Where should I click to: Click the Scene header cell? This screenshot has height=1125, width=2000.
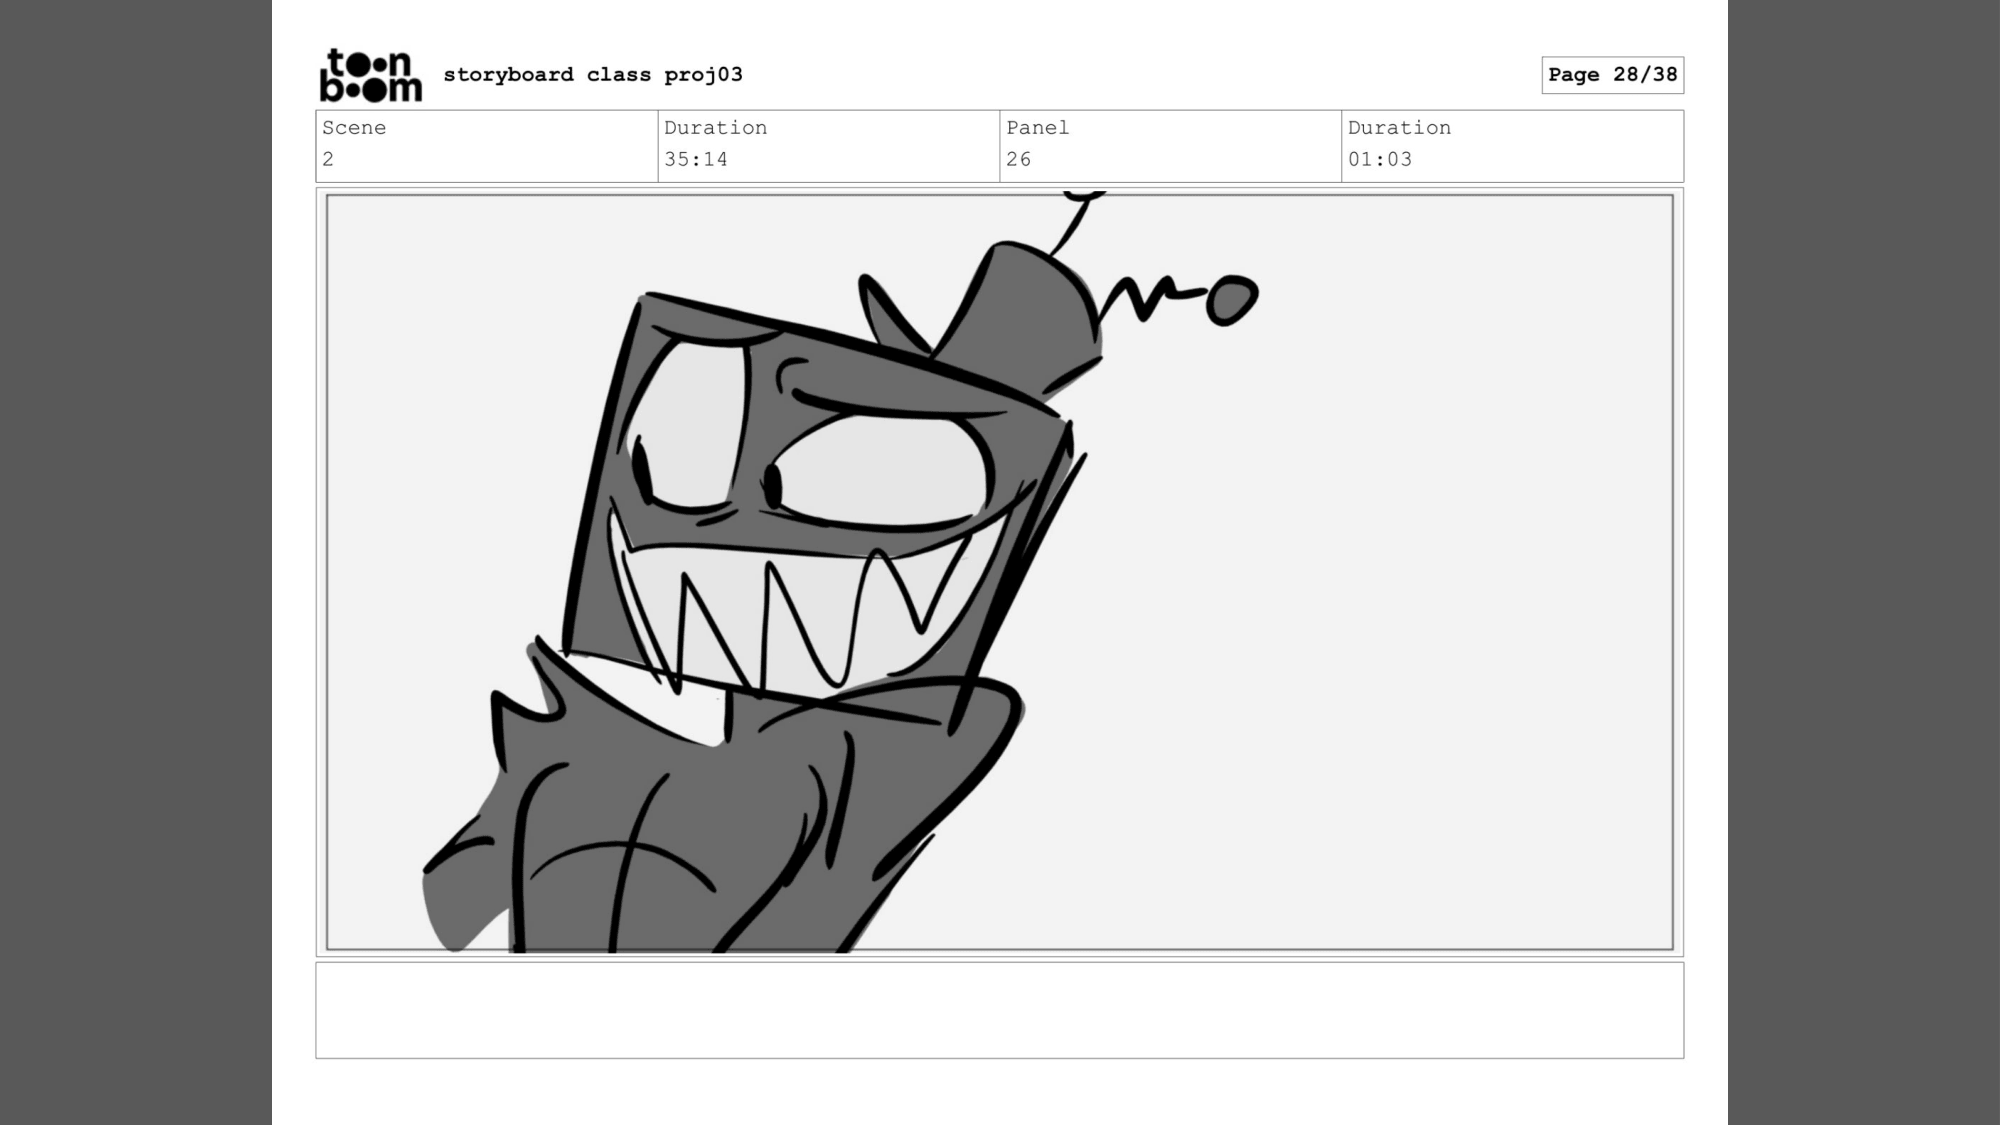[354, 127]
